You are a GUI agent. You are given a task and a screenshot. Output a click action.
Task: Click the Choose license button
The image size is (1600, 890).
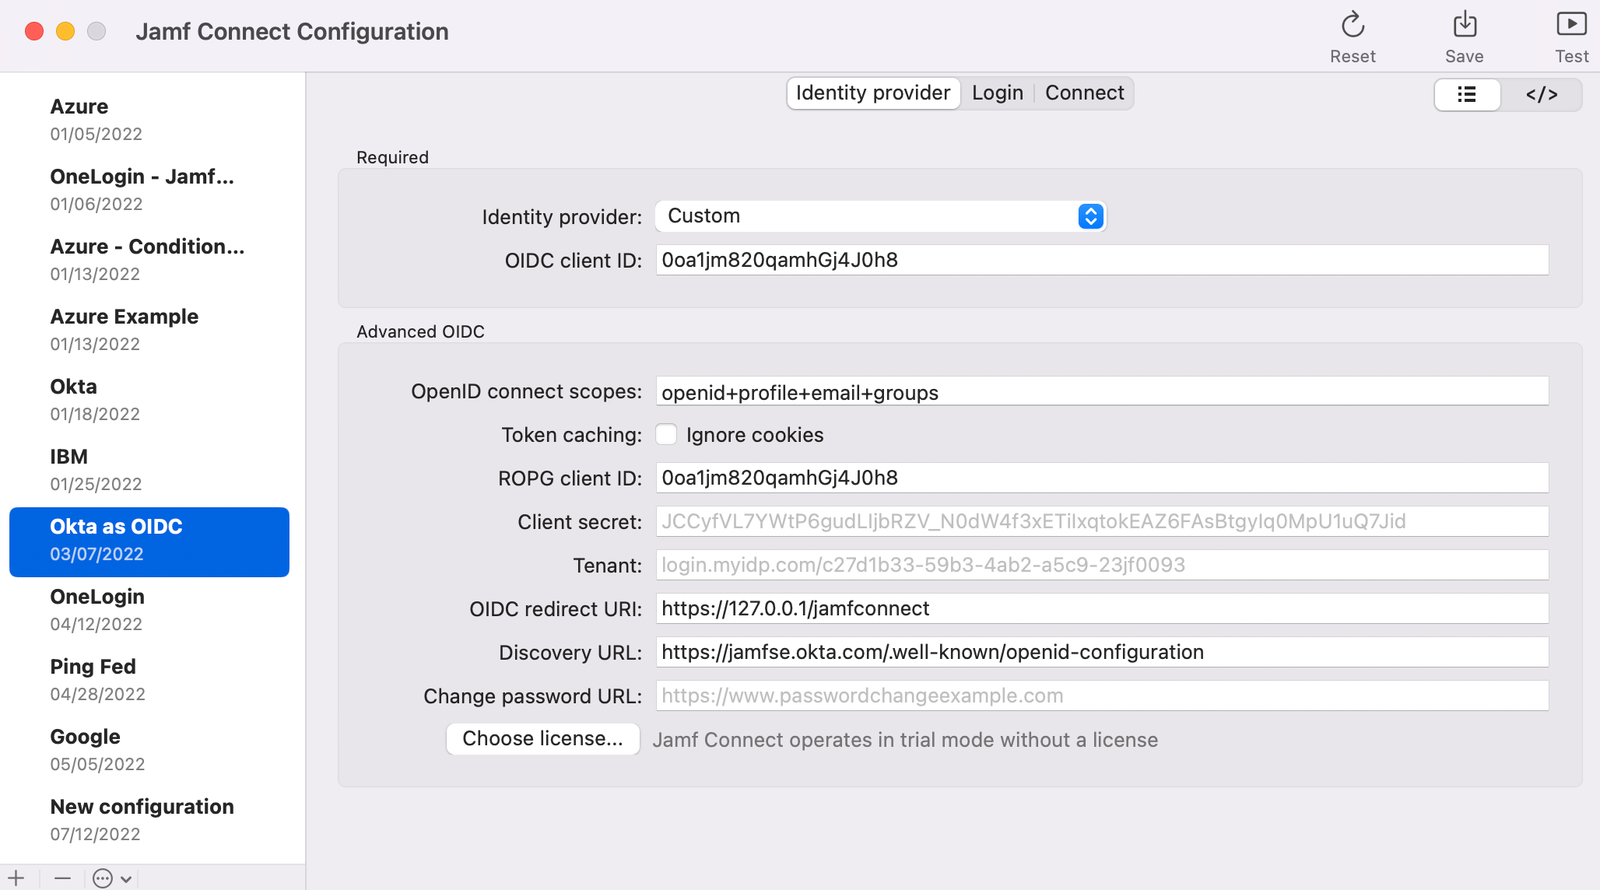click(543, 739)
